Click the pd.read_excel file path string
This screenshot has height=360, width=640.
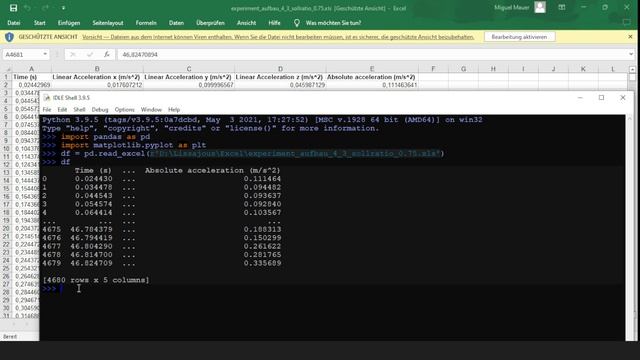point(296,153)
